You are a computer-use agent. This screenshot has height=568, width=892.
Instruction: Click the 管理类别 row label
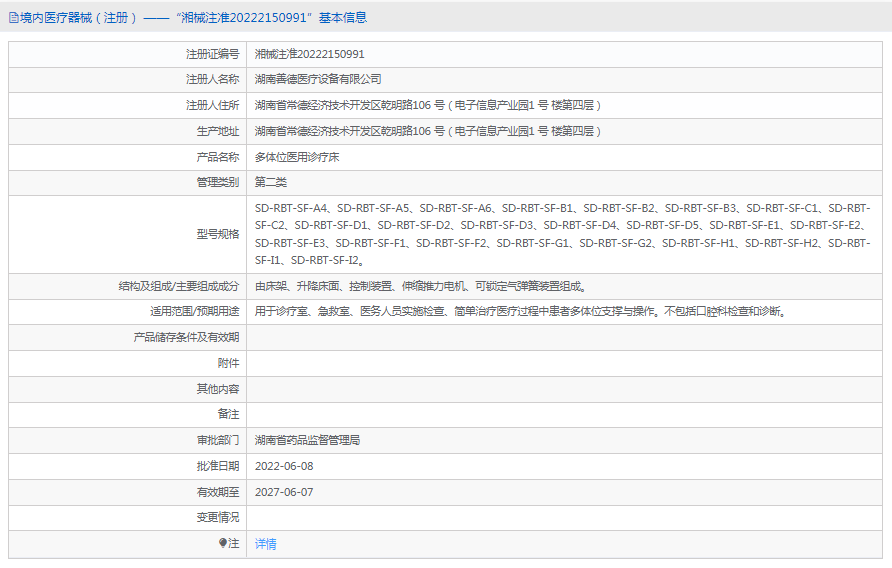[x=218, y=182]
